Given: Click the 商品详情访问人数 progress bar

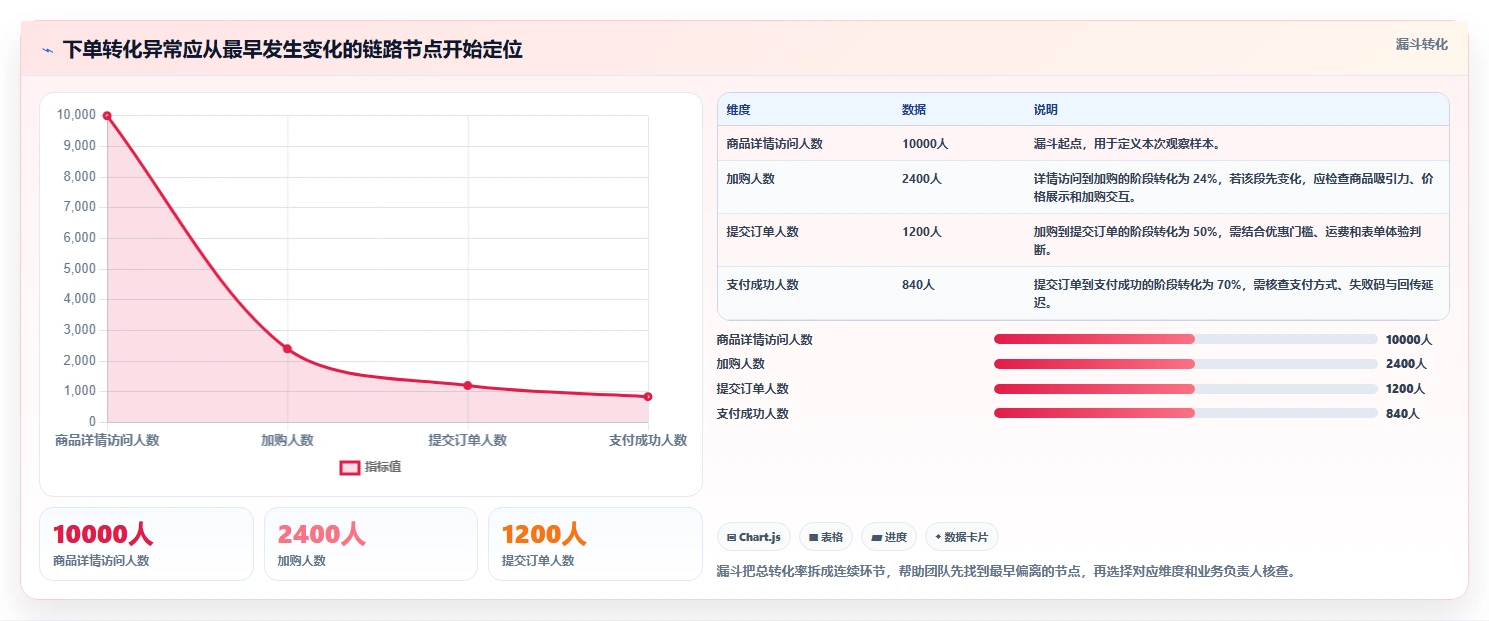Looking at the screenshot, I should click(x=1186, y=339).
